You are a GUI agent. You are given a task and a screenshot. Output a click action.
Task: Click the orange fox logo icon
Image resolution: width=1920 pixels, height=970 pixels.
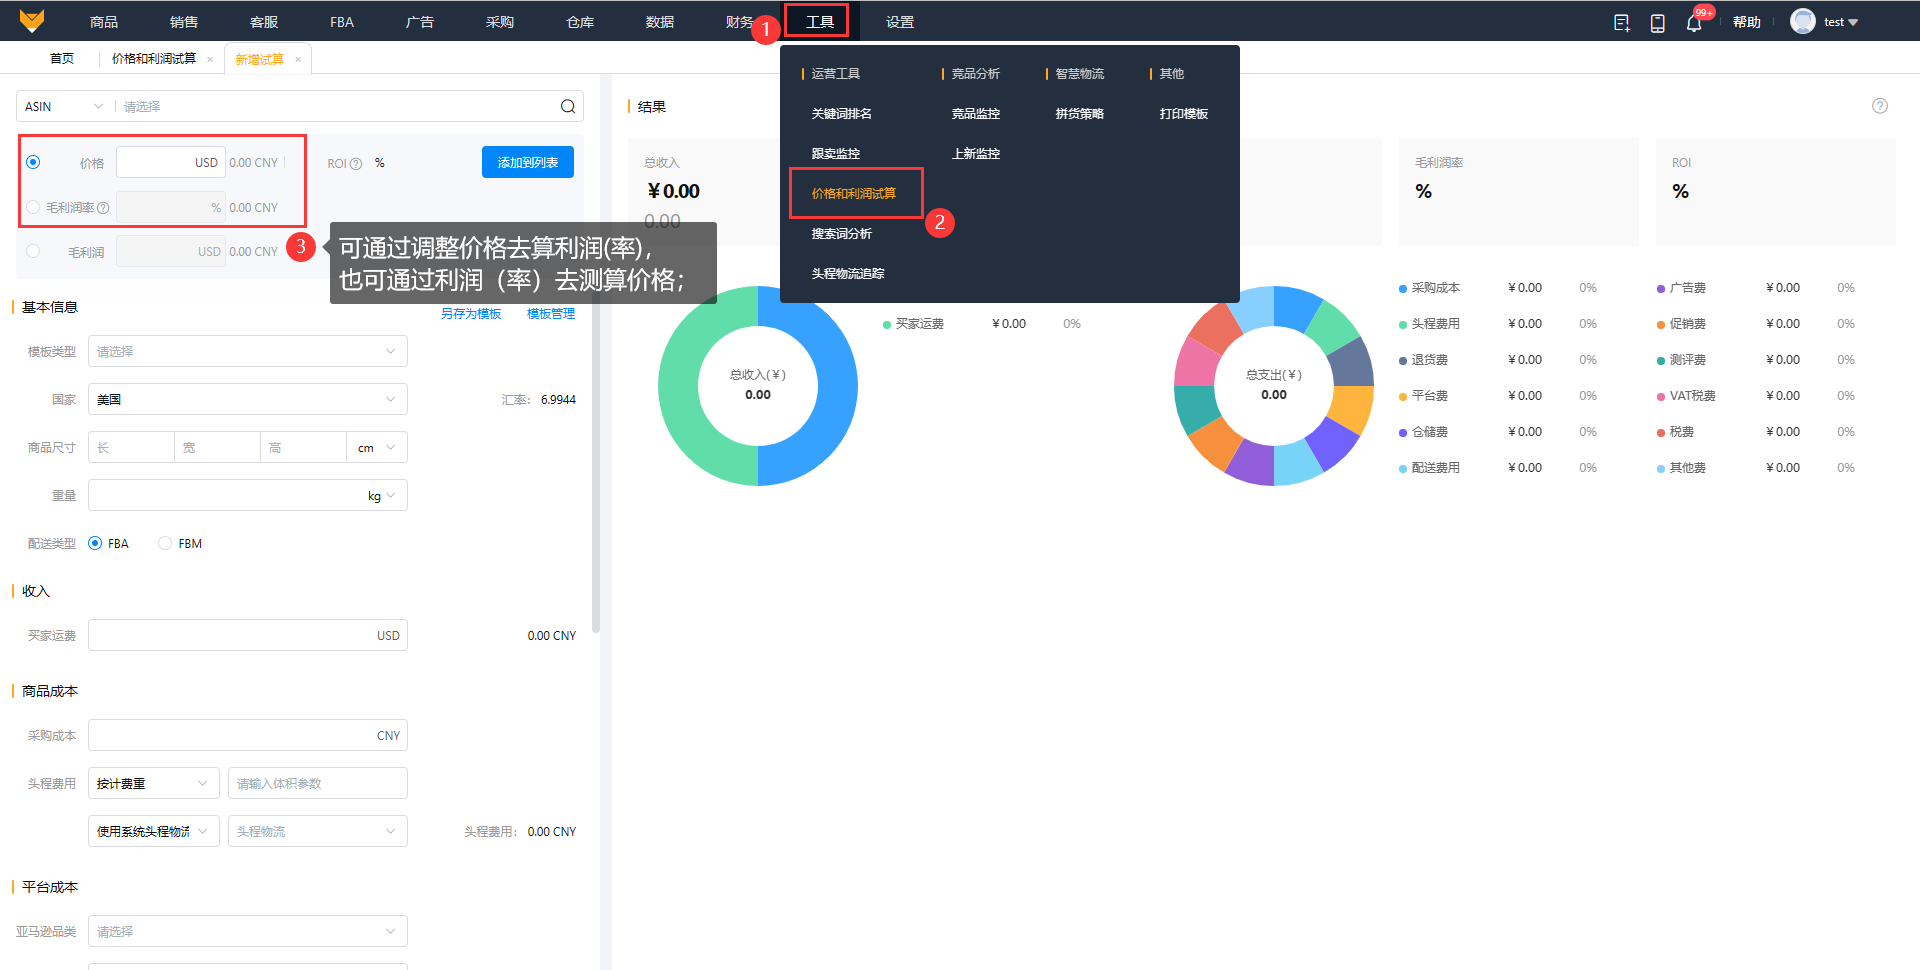[32, 21]
